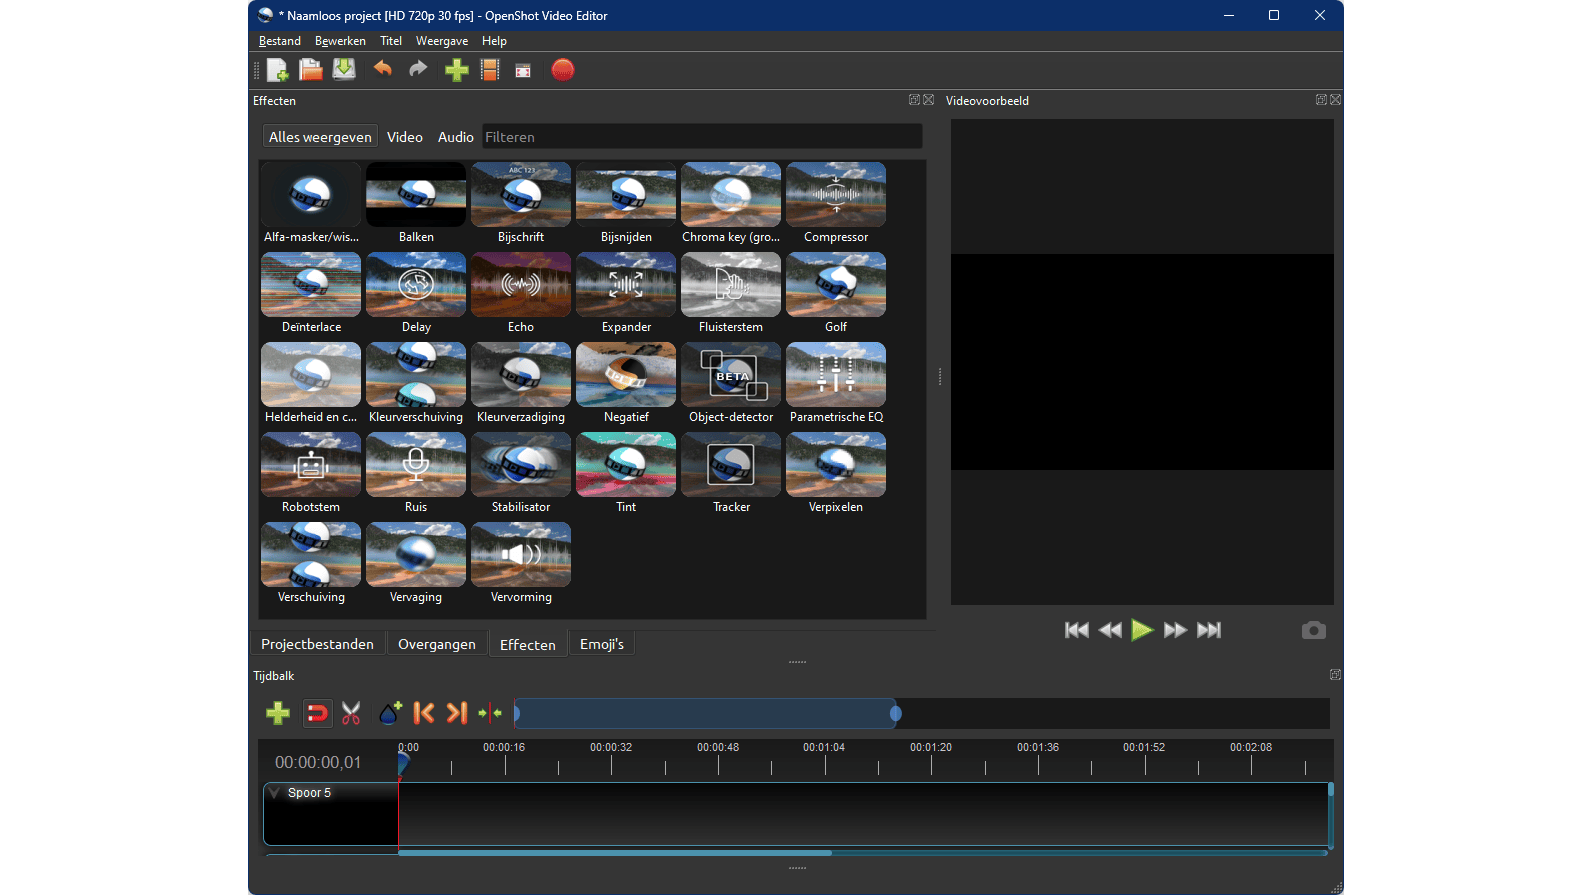Collapse the Spoor 5 track arrow
The image size is (1591, 895).
(x=275, y=793)
